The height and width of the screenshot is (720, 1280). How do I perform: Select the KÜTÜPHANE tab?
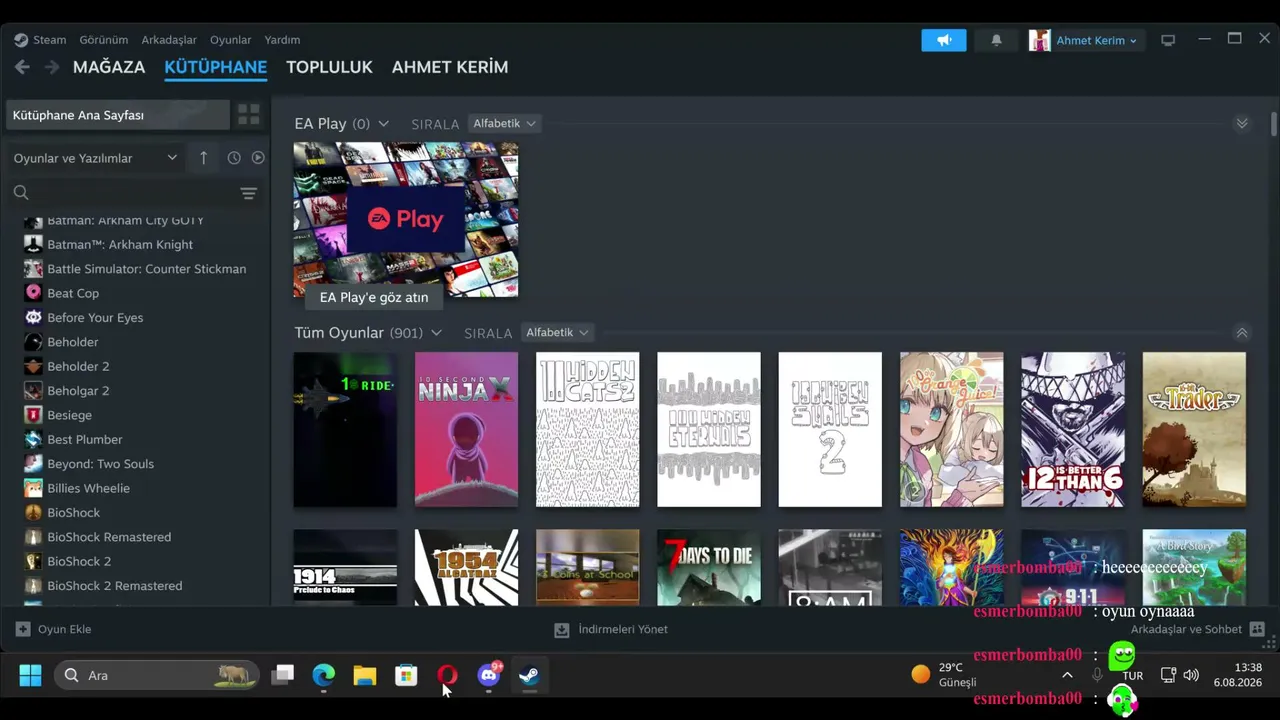[216, 67]
